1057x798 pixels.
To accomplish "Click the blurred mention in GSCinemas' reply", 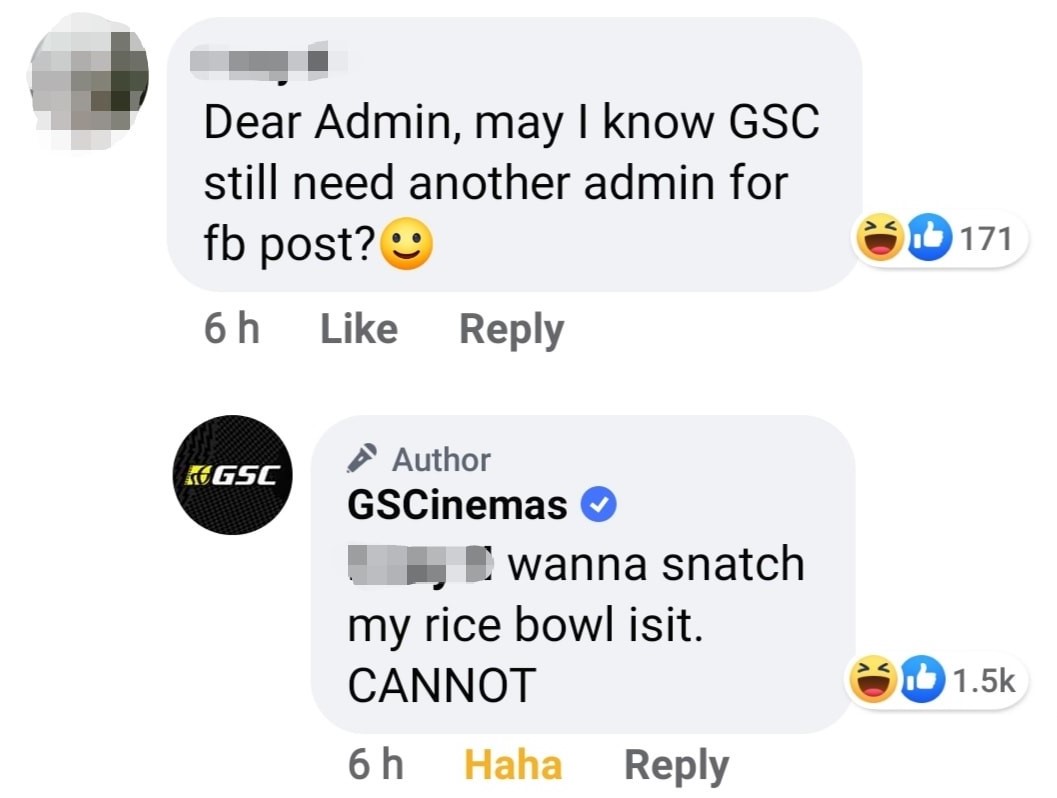I will [x=420, y=565].
